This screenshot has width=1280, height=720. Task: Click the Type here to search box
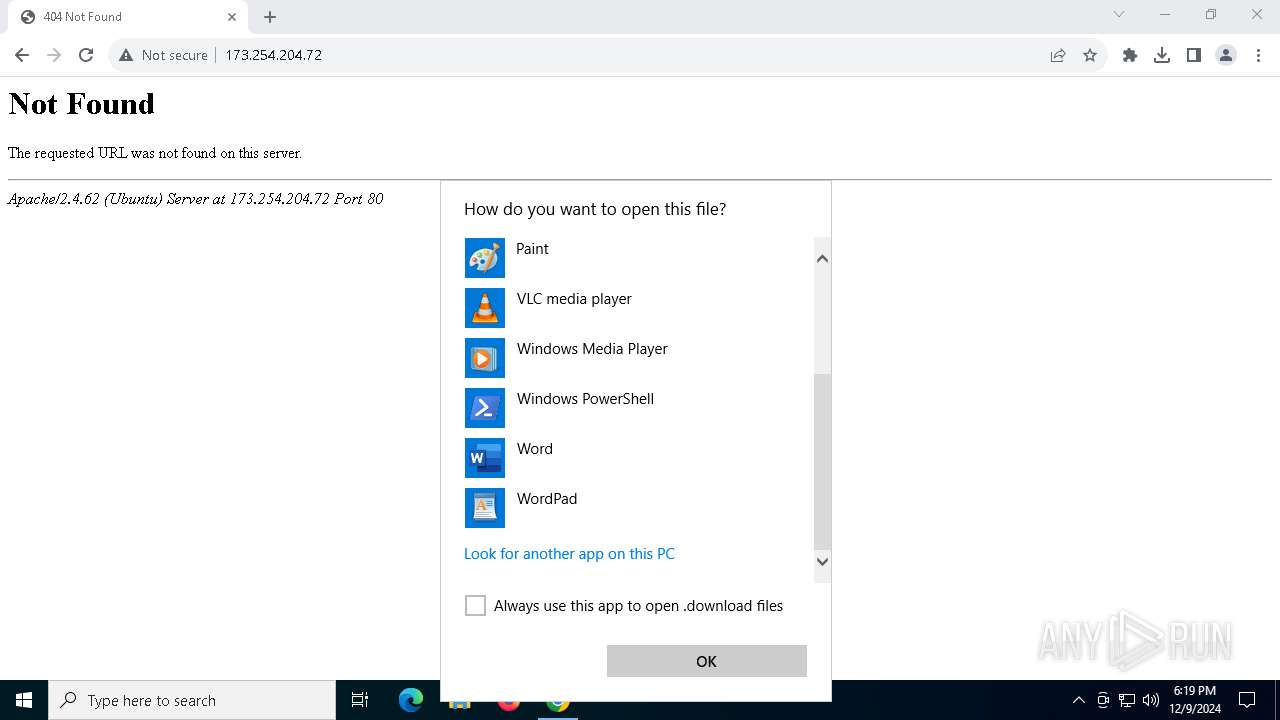click(x=192, y=700)
